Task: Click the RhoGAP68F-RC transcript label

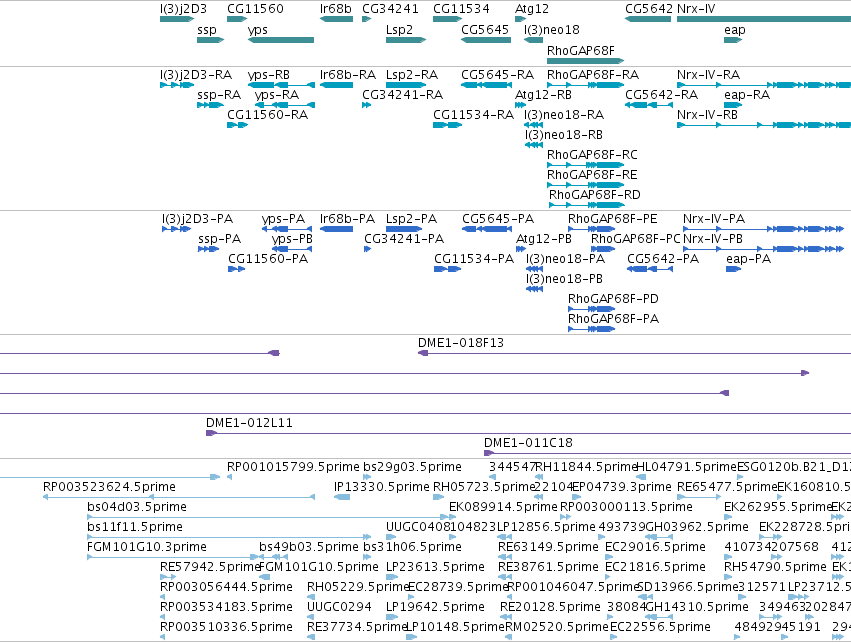Action: tap(592, 155)
